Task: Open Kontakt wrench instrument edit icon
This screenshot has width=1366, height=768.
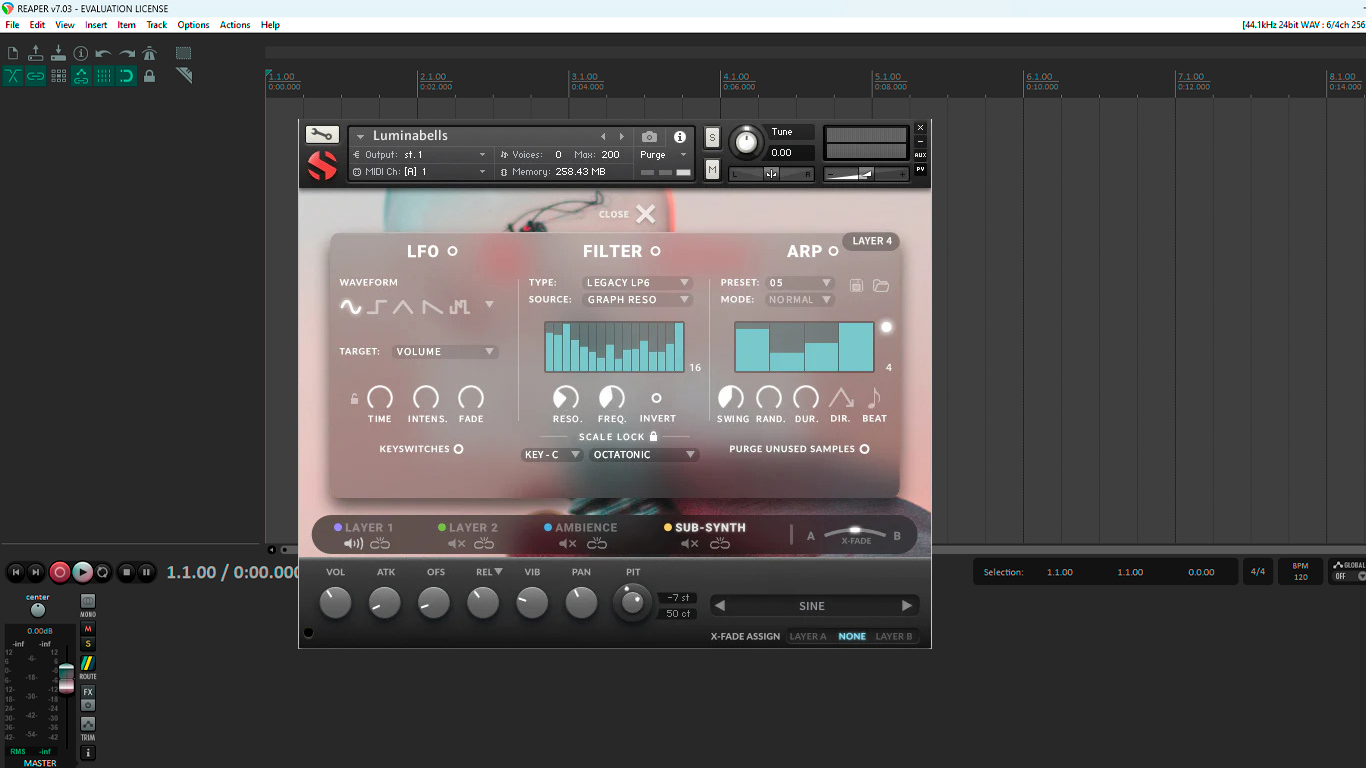Action: pyautogui.click(x=322, y=136)
